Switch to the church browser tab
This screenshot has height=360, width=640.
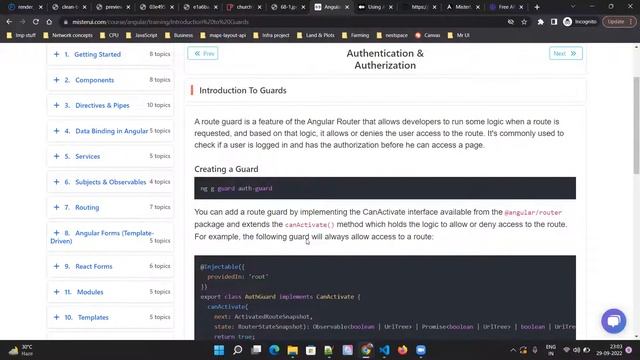tap(244, 7)
